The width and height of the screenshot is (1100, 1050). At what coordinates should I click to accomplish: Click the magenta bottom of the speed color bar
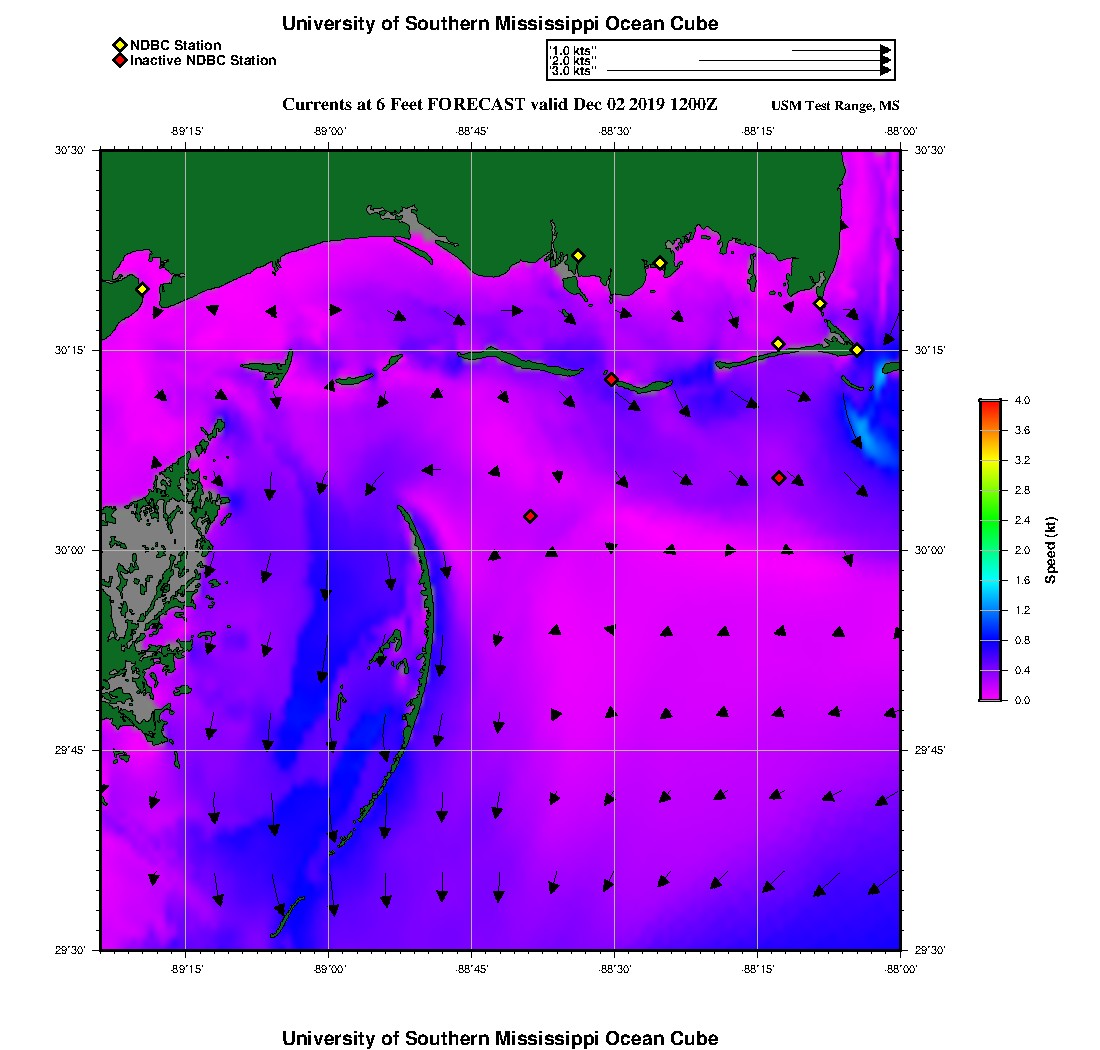pos(991,693)
